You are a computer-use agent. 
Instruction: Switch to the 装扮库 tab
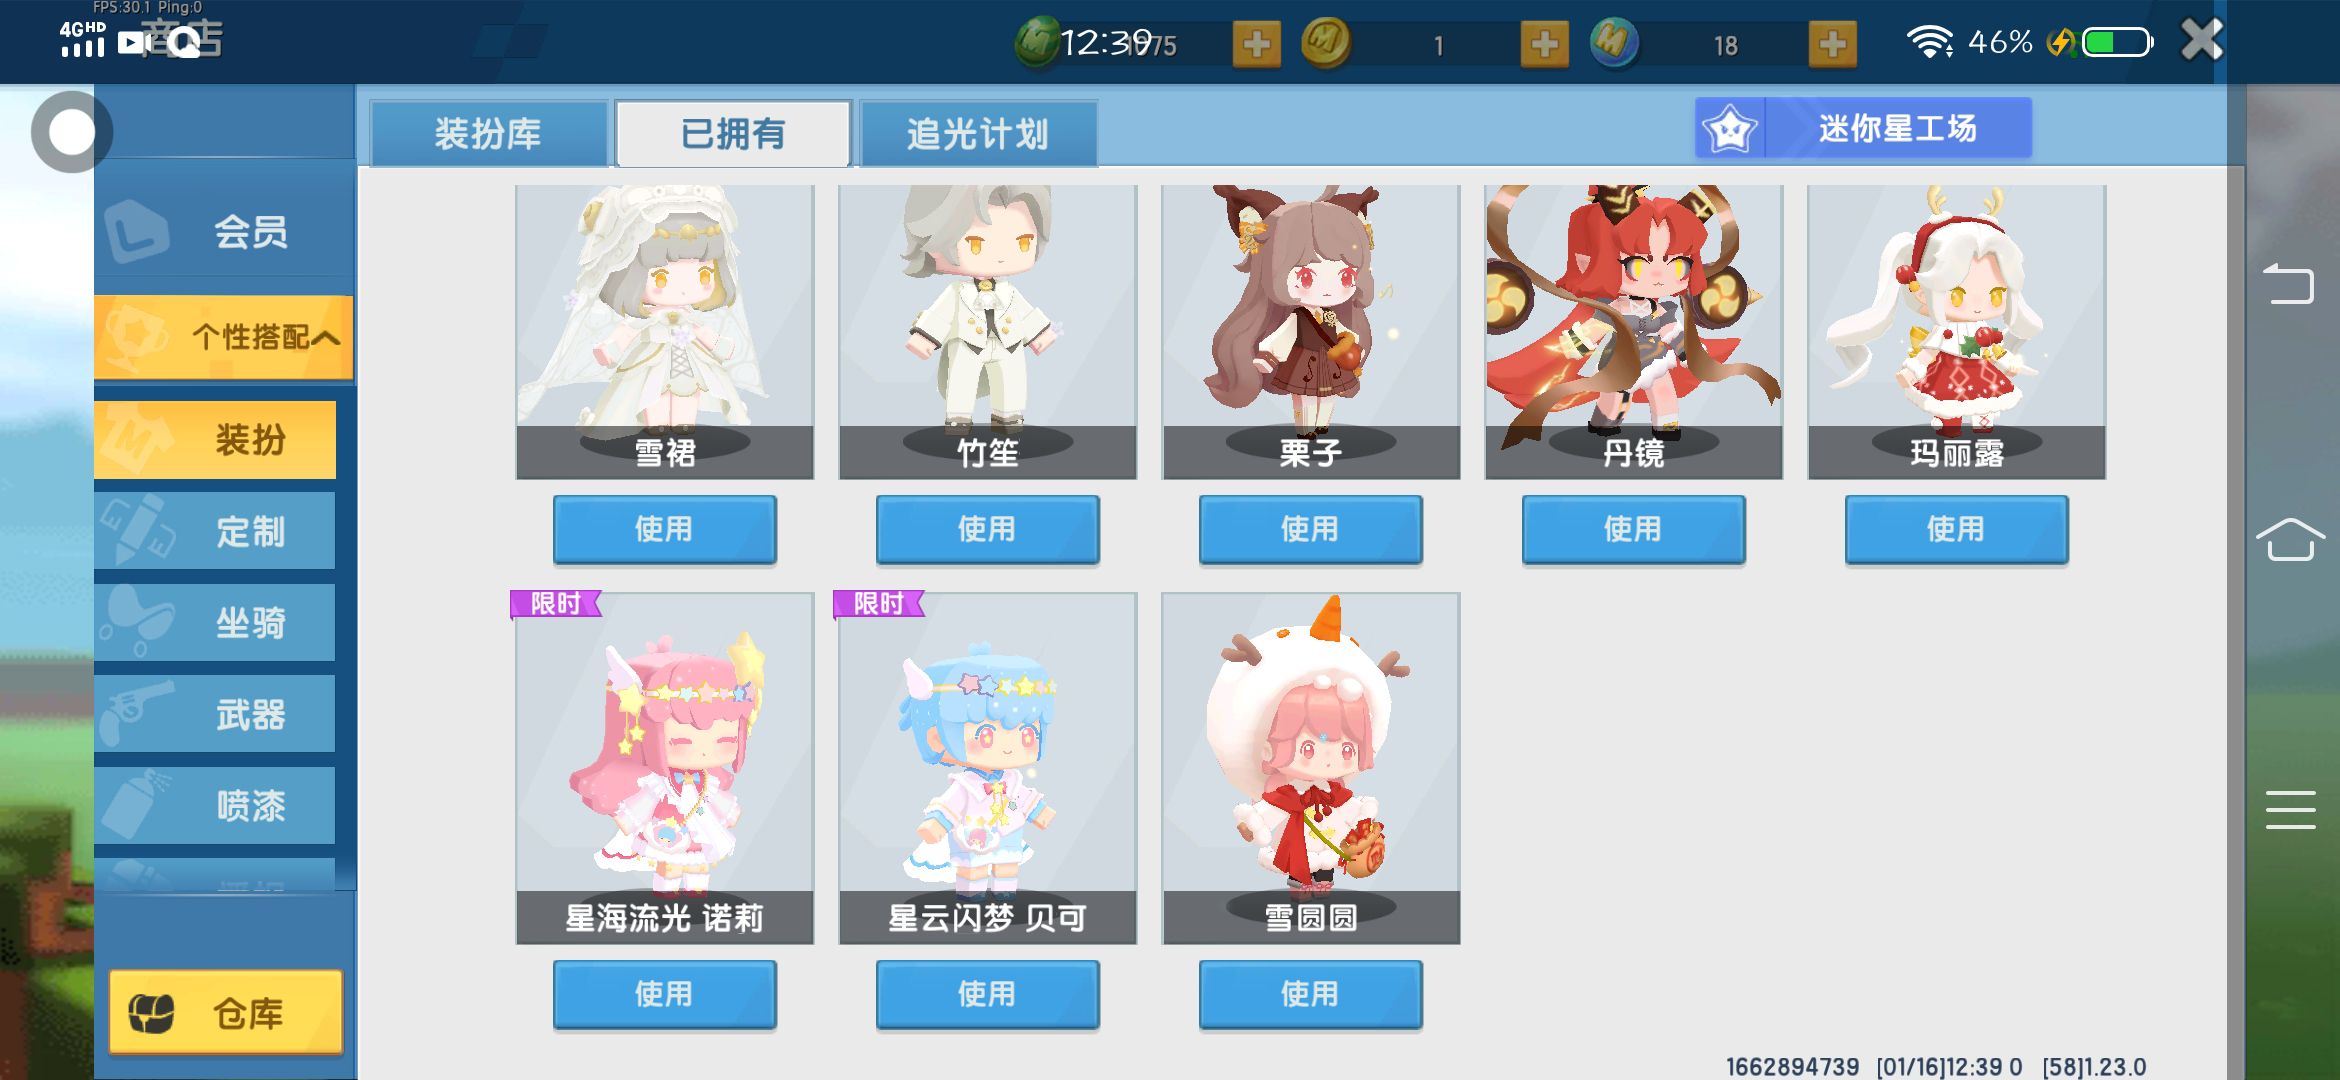(x=488, y=133)
